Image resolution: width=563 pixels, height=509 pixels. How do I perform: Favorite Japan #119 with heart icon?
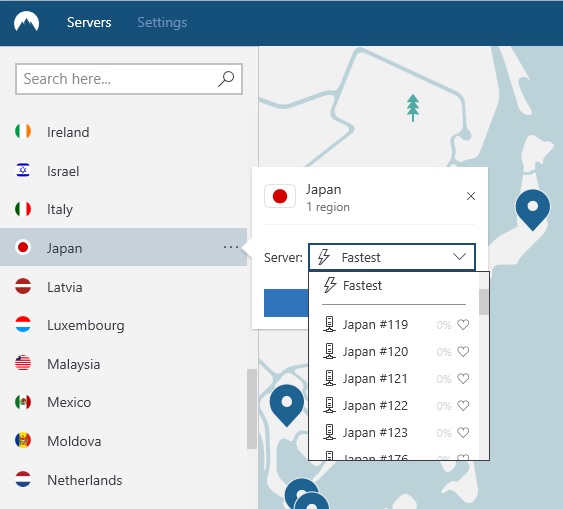click(x=463, y=324)
